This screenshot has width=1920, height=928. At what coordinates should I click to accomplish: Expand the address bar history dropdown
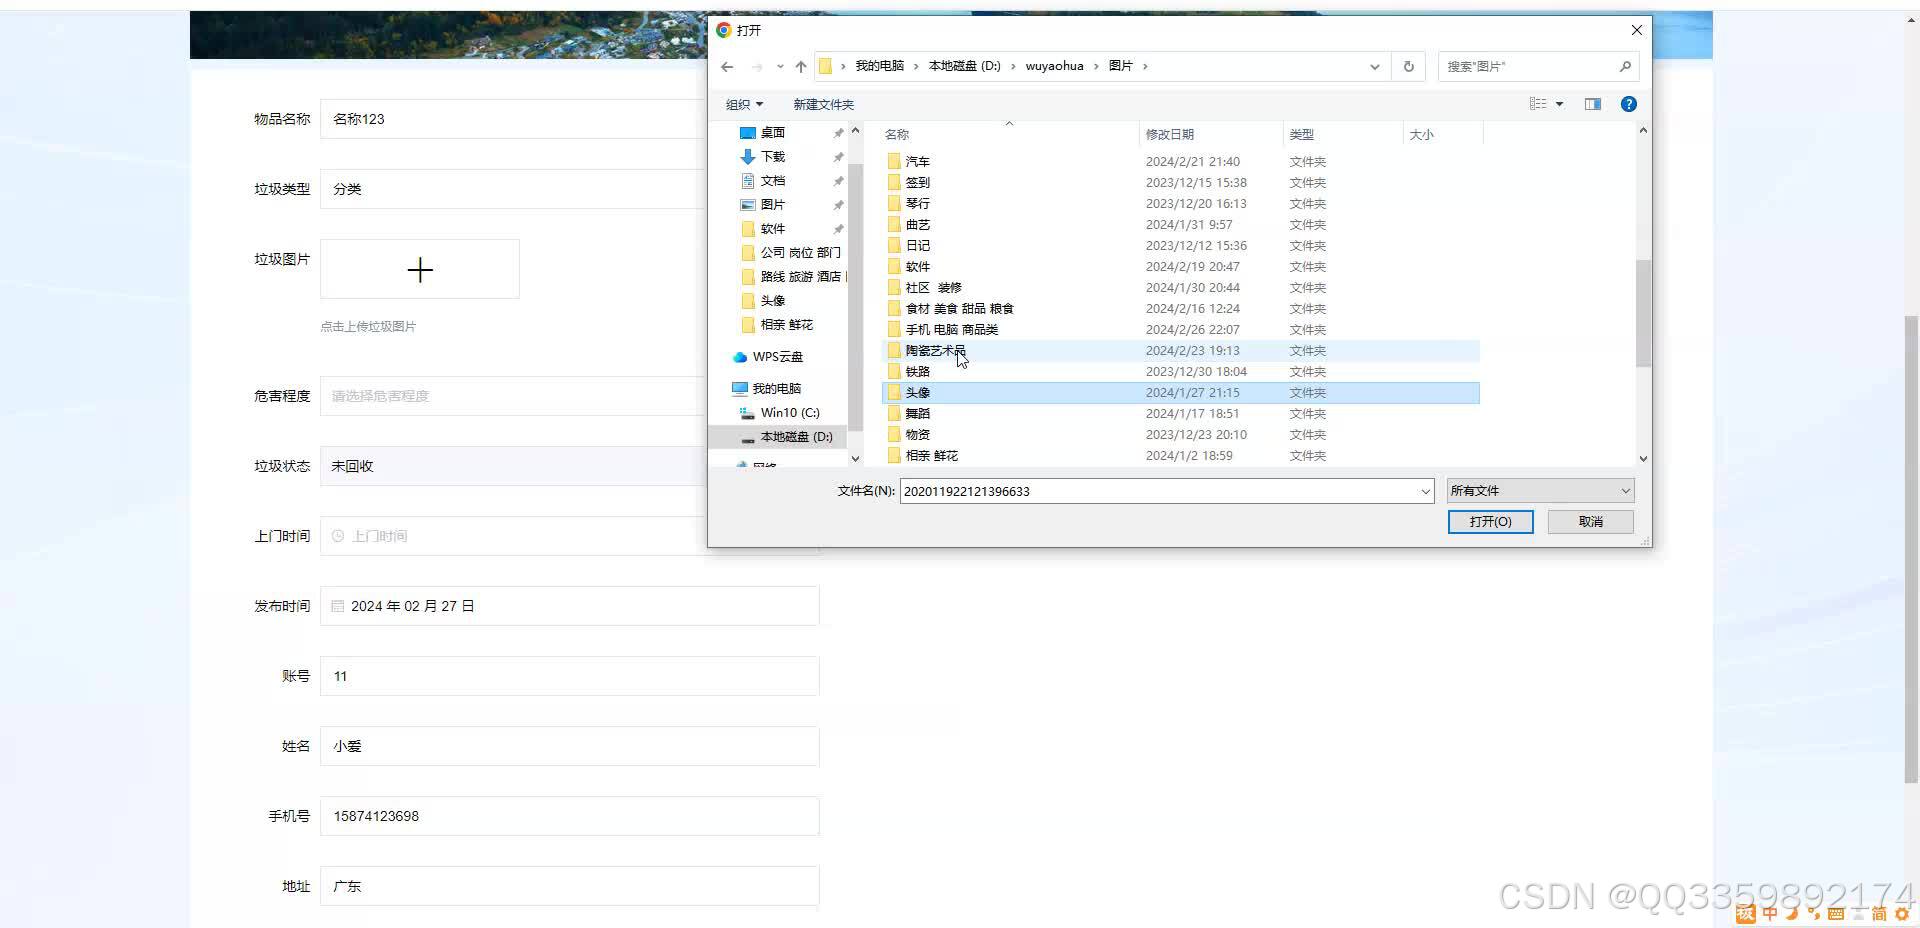coord(1374,67)
